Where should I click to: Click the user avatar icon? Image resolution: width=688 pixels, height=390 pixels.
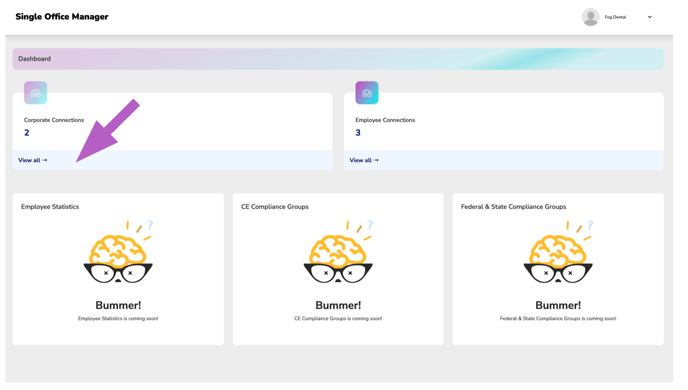click(x=591, y=17)
